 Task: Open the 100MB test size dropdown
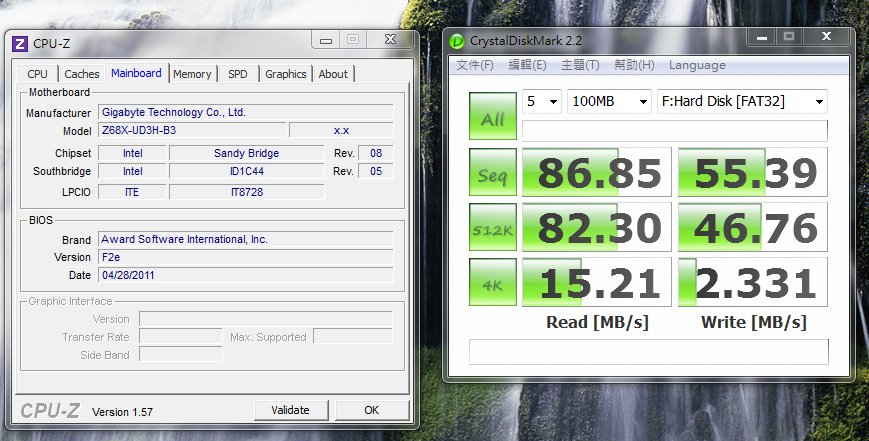coord(609,101)
